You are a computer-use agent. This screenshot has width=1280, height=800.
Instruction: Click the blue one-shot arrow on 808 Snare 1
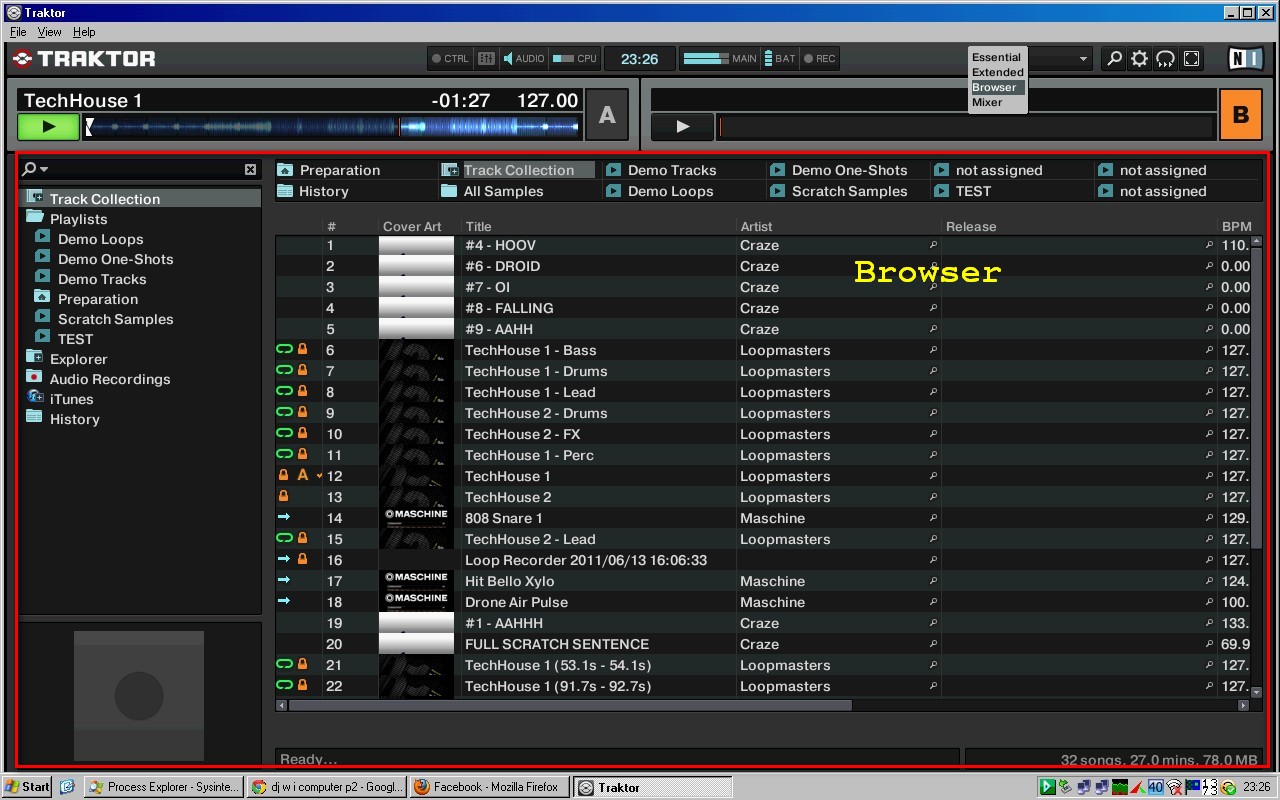284,518
